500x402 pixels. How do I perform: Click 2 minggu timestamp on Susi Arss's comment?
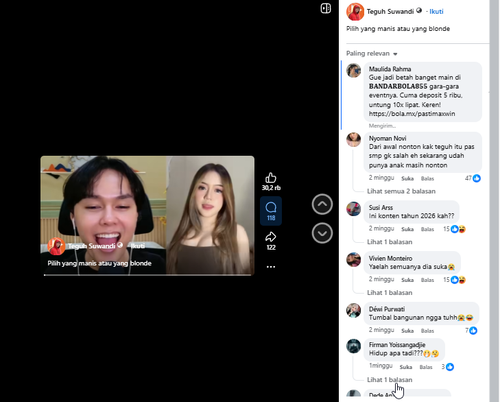[381, 228]
